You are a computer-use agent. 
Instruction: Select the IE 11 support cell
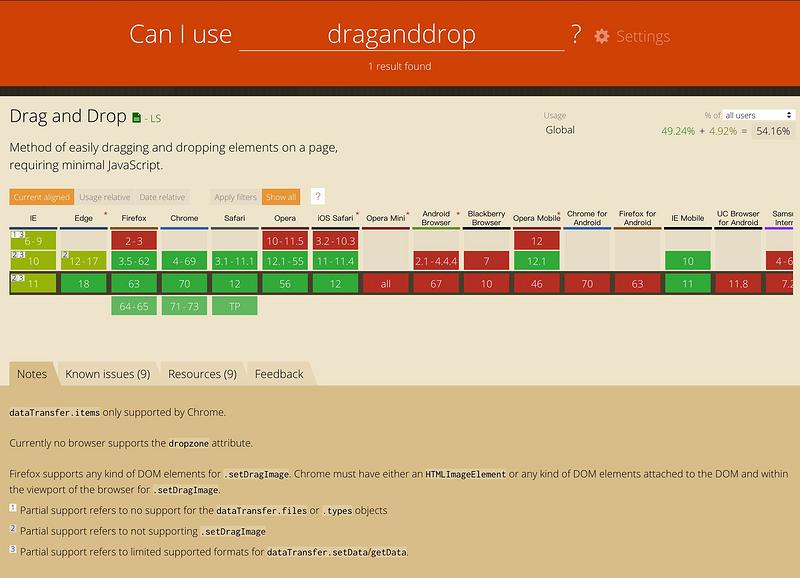point(33,284)
